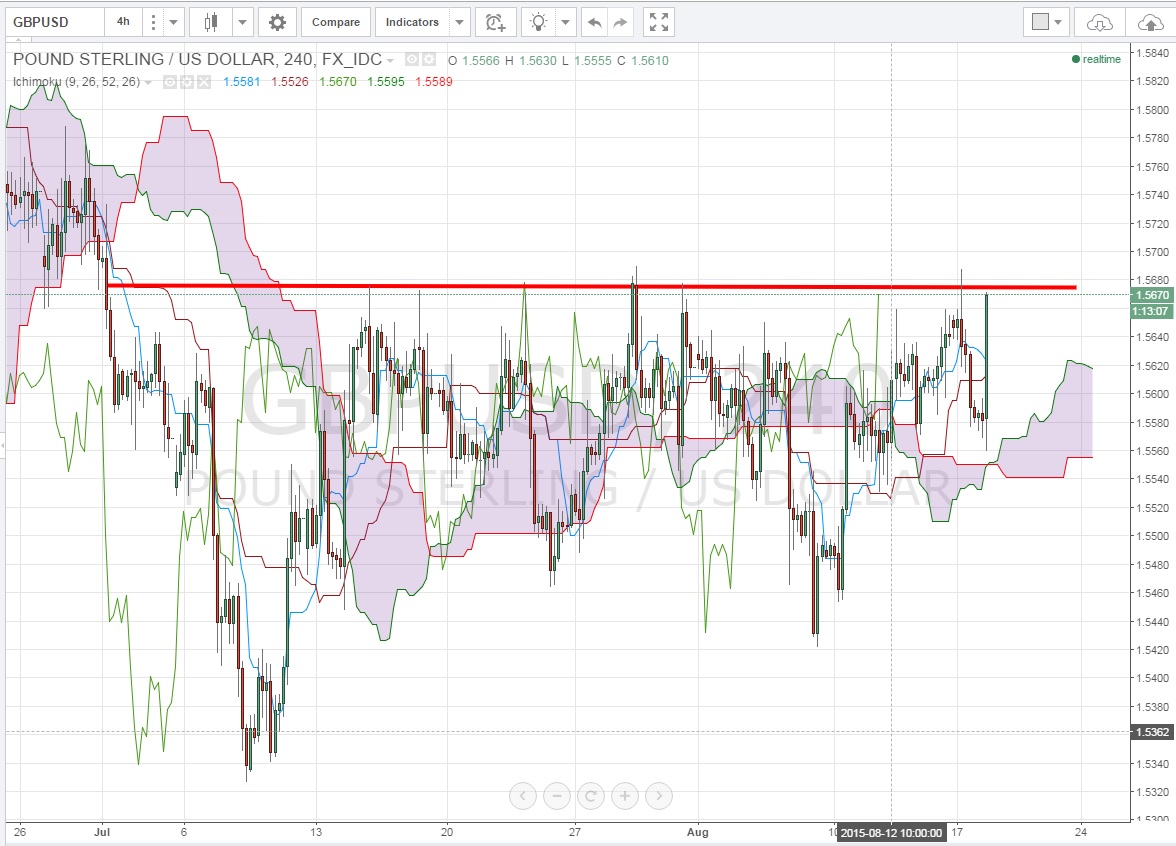Remove the Ichimoku indicator from the chart
The height and width of the screenshot is (846, 1176).
coord(203,81)
